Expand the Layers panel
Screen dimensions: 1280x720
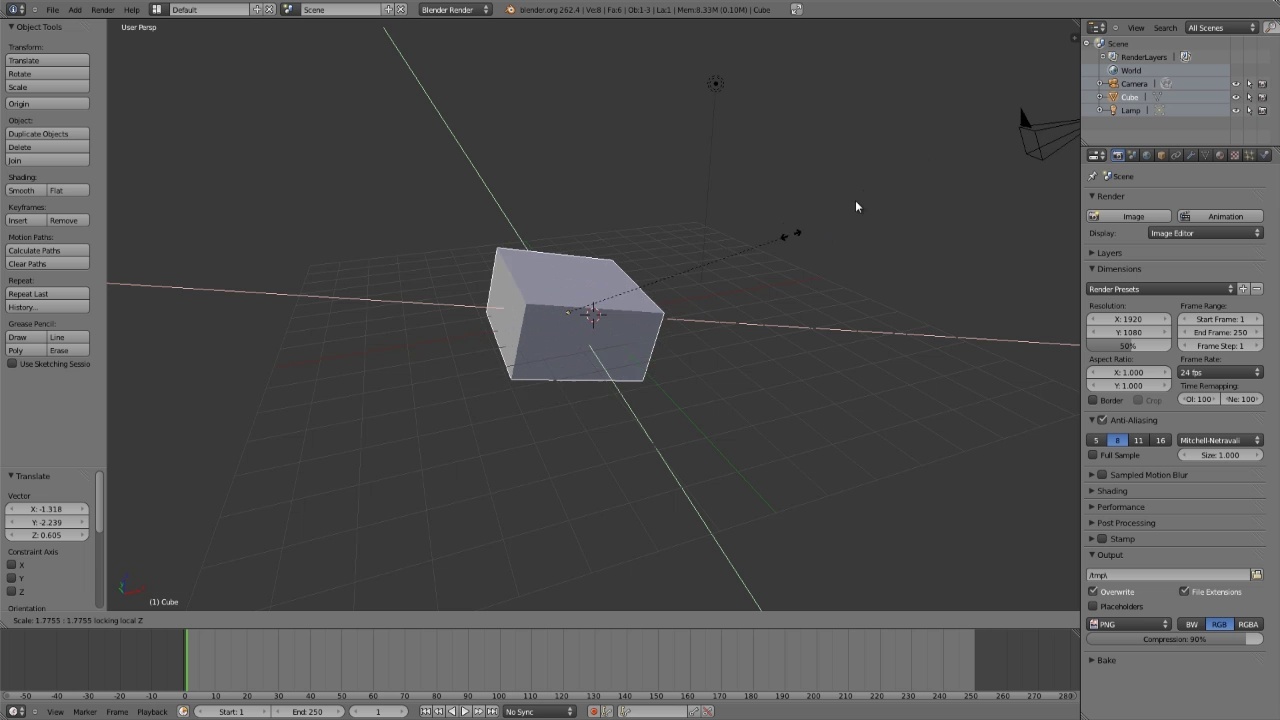(x=1109, y=253)
